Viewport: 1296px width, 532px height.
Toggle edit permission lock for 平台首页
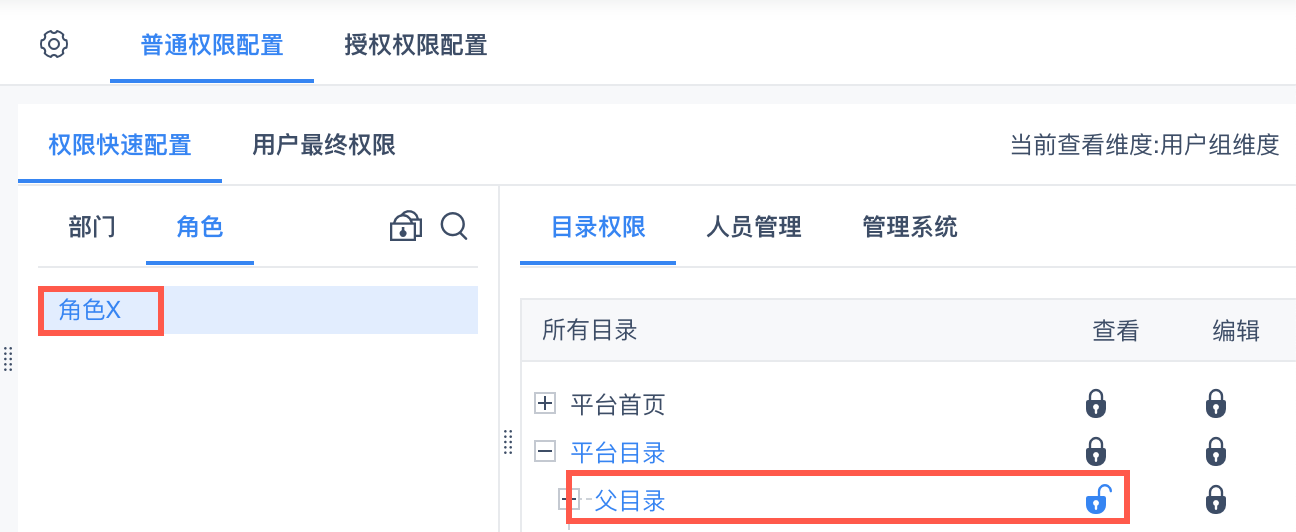(x=1216, y=404)
